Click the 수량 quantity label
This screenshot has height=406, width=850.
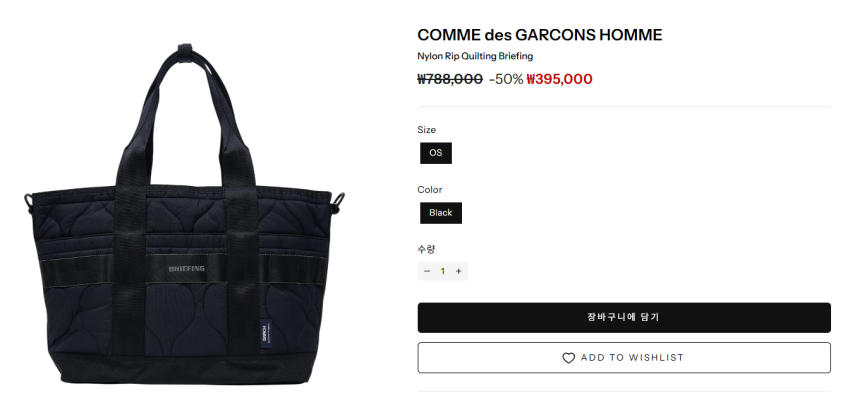[x=426, y=249]
